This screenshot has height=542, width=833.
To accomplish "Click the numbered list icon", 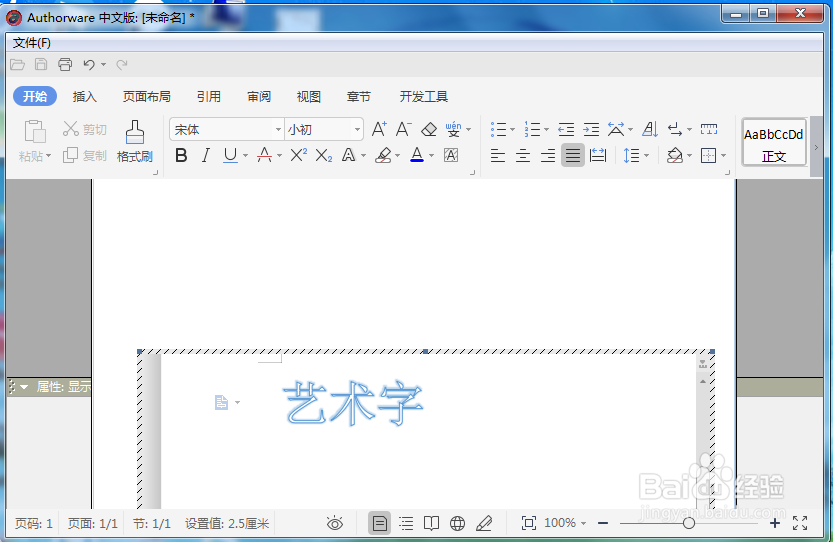I will (532, 129).
